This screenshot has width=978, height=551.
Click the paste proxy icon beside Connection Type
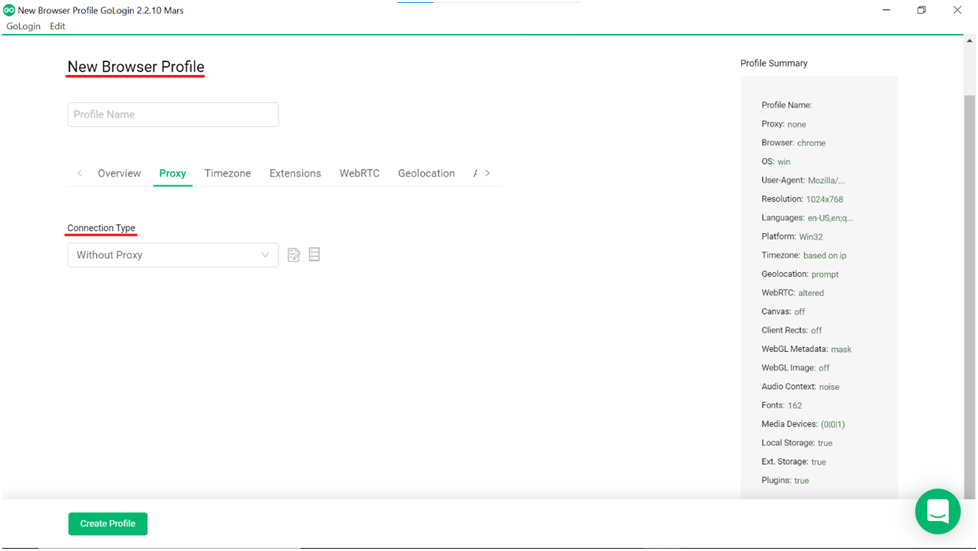click(294, 255)
